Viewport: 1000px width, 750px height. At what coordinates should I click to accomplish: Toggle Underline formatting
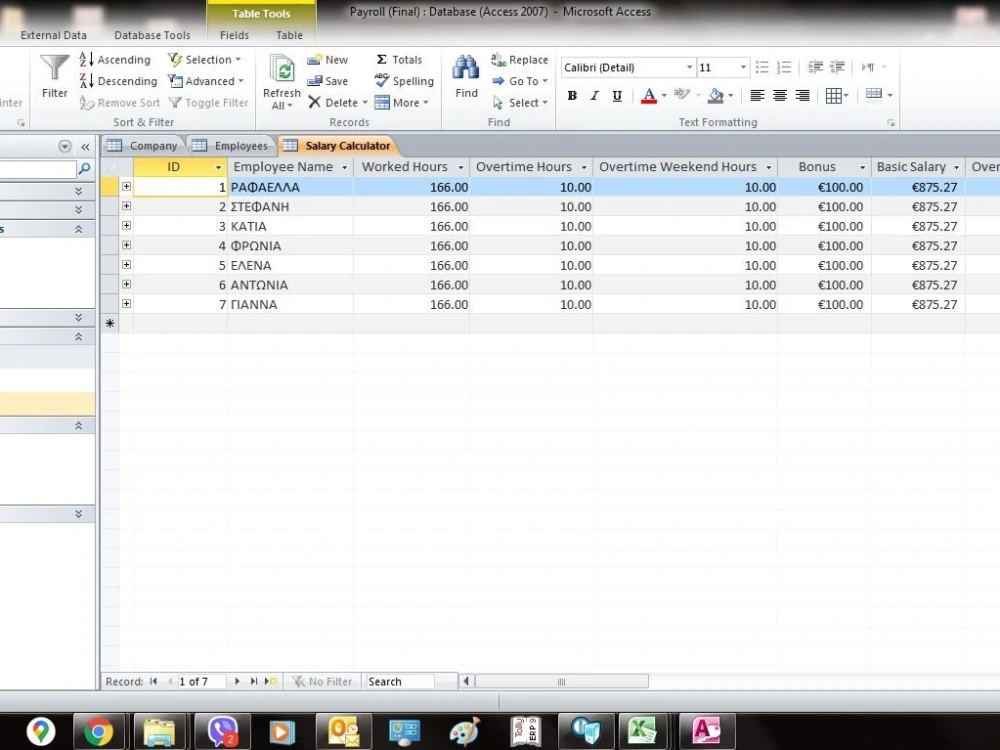pyautogui.click(x=617, y=96)
